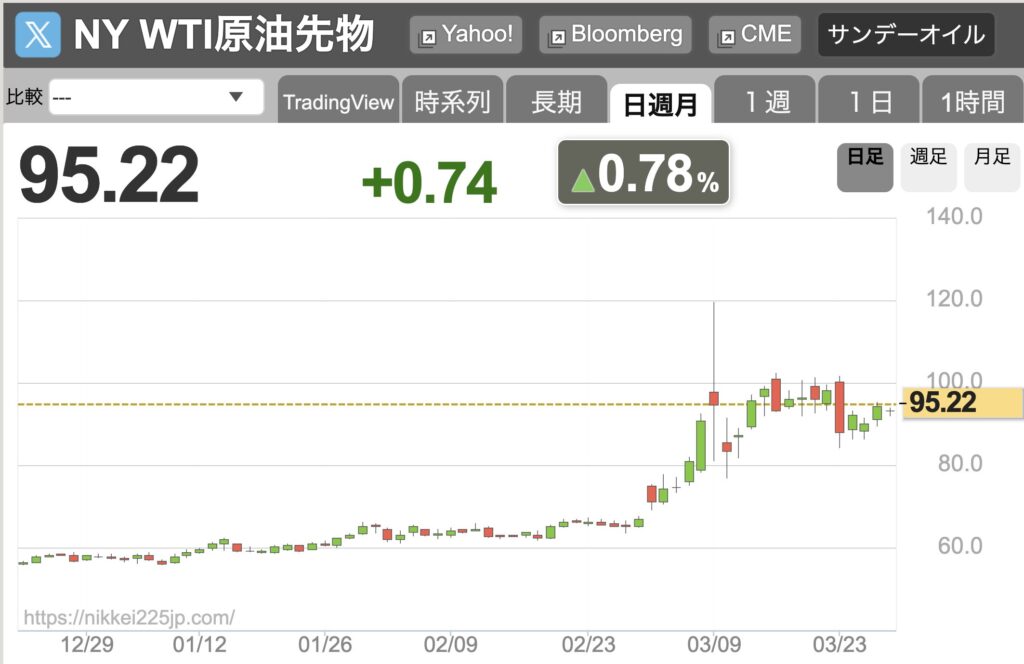The height and width of the screenshot is (664, 1024).
Task: Click the サンデーオイル button
Action: click(906, 35)
